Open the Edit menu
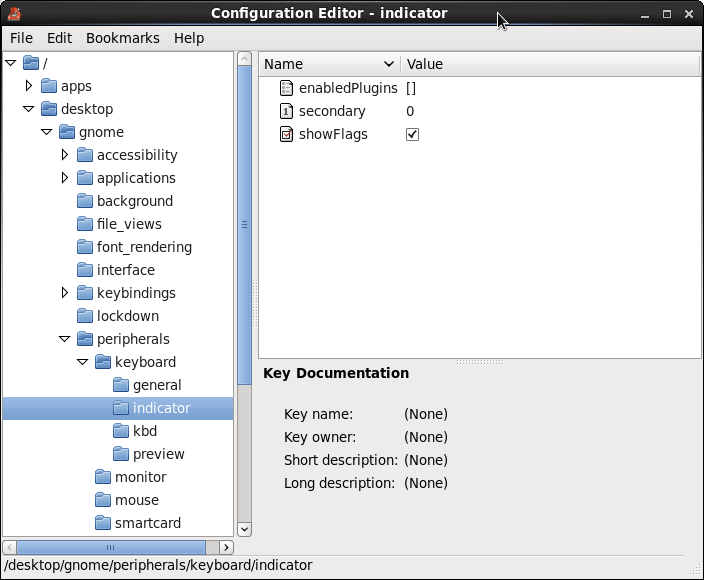 59,38
